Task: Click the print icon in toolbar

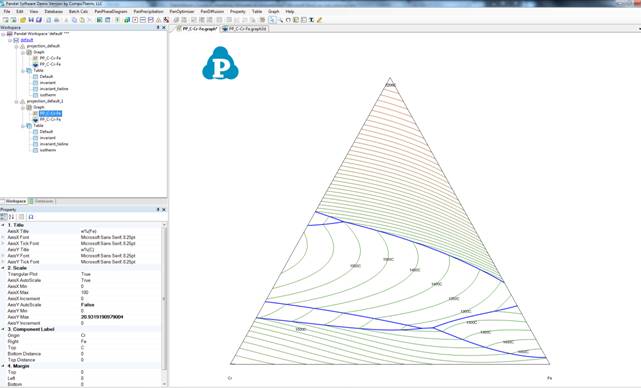Action: pyautogui.click(x=56, y=20)
